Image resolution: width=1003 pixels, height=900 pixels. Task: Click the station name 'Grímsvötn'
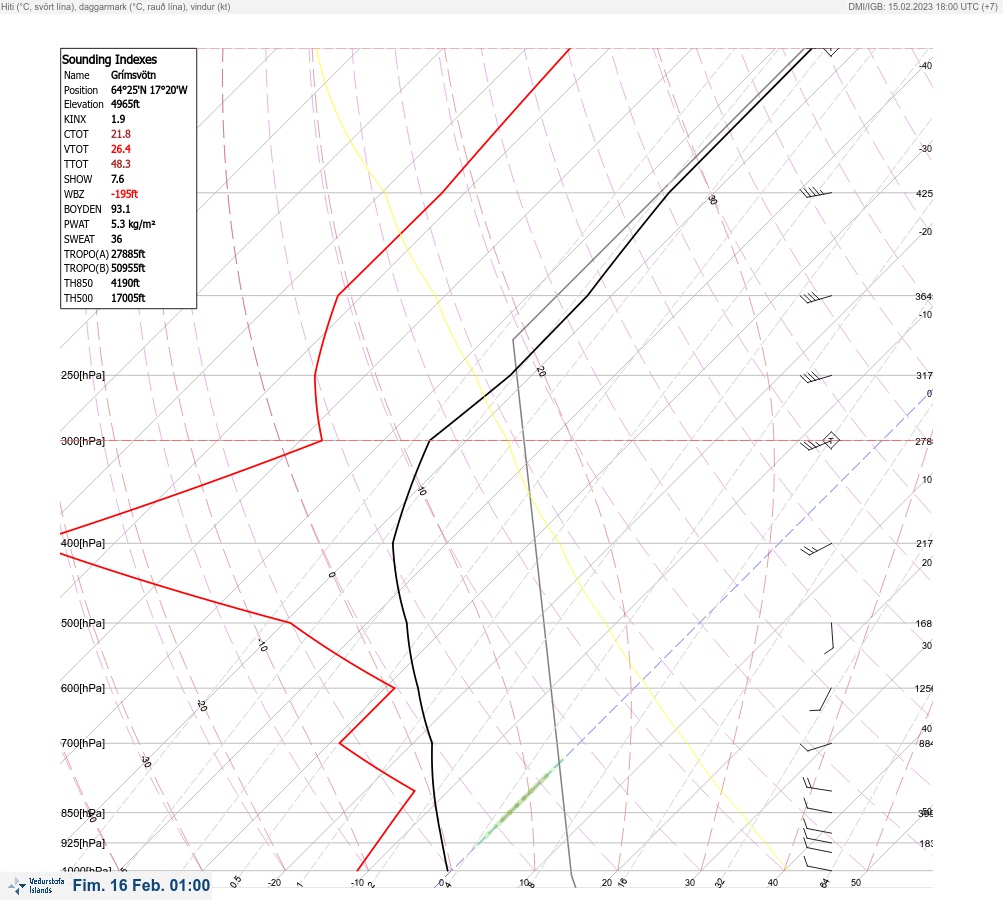133,75
